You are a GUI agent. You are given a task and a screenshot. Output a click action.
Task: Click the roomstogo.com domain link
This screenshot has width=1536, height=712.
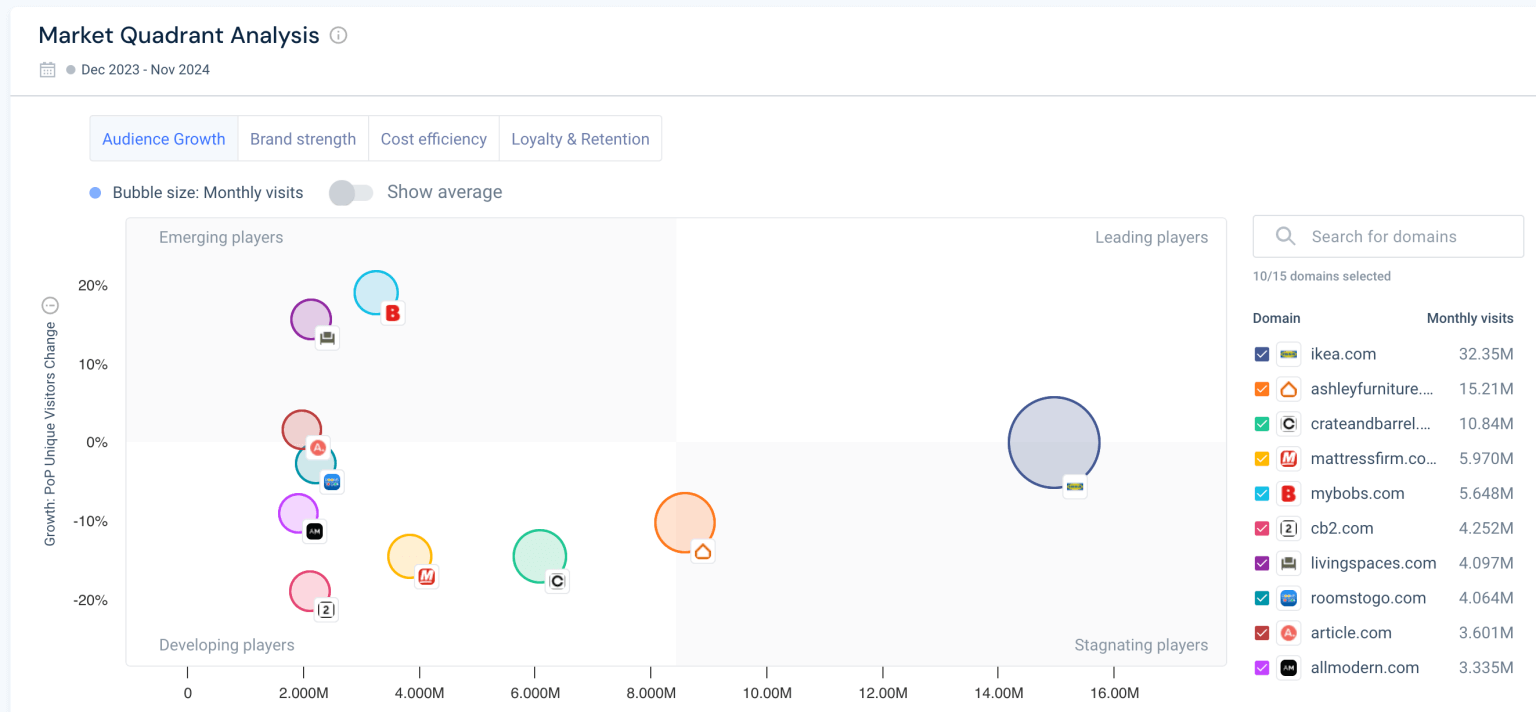[x=1370, y=597]
